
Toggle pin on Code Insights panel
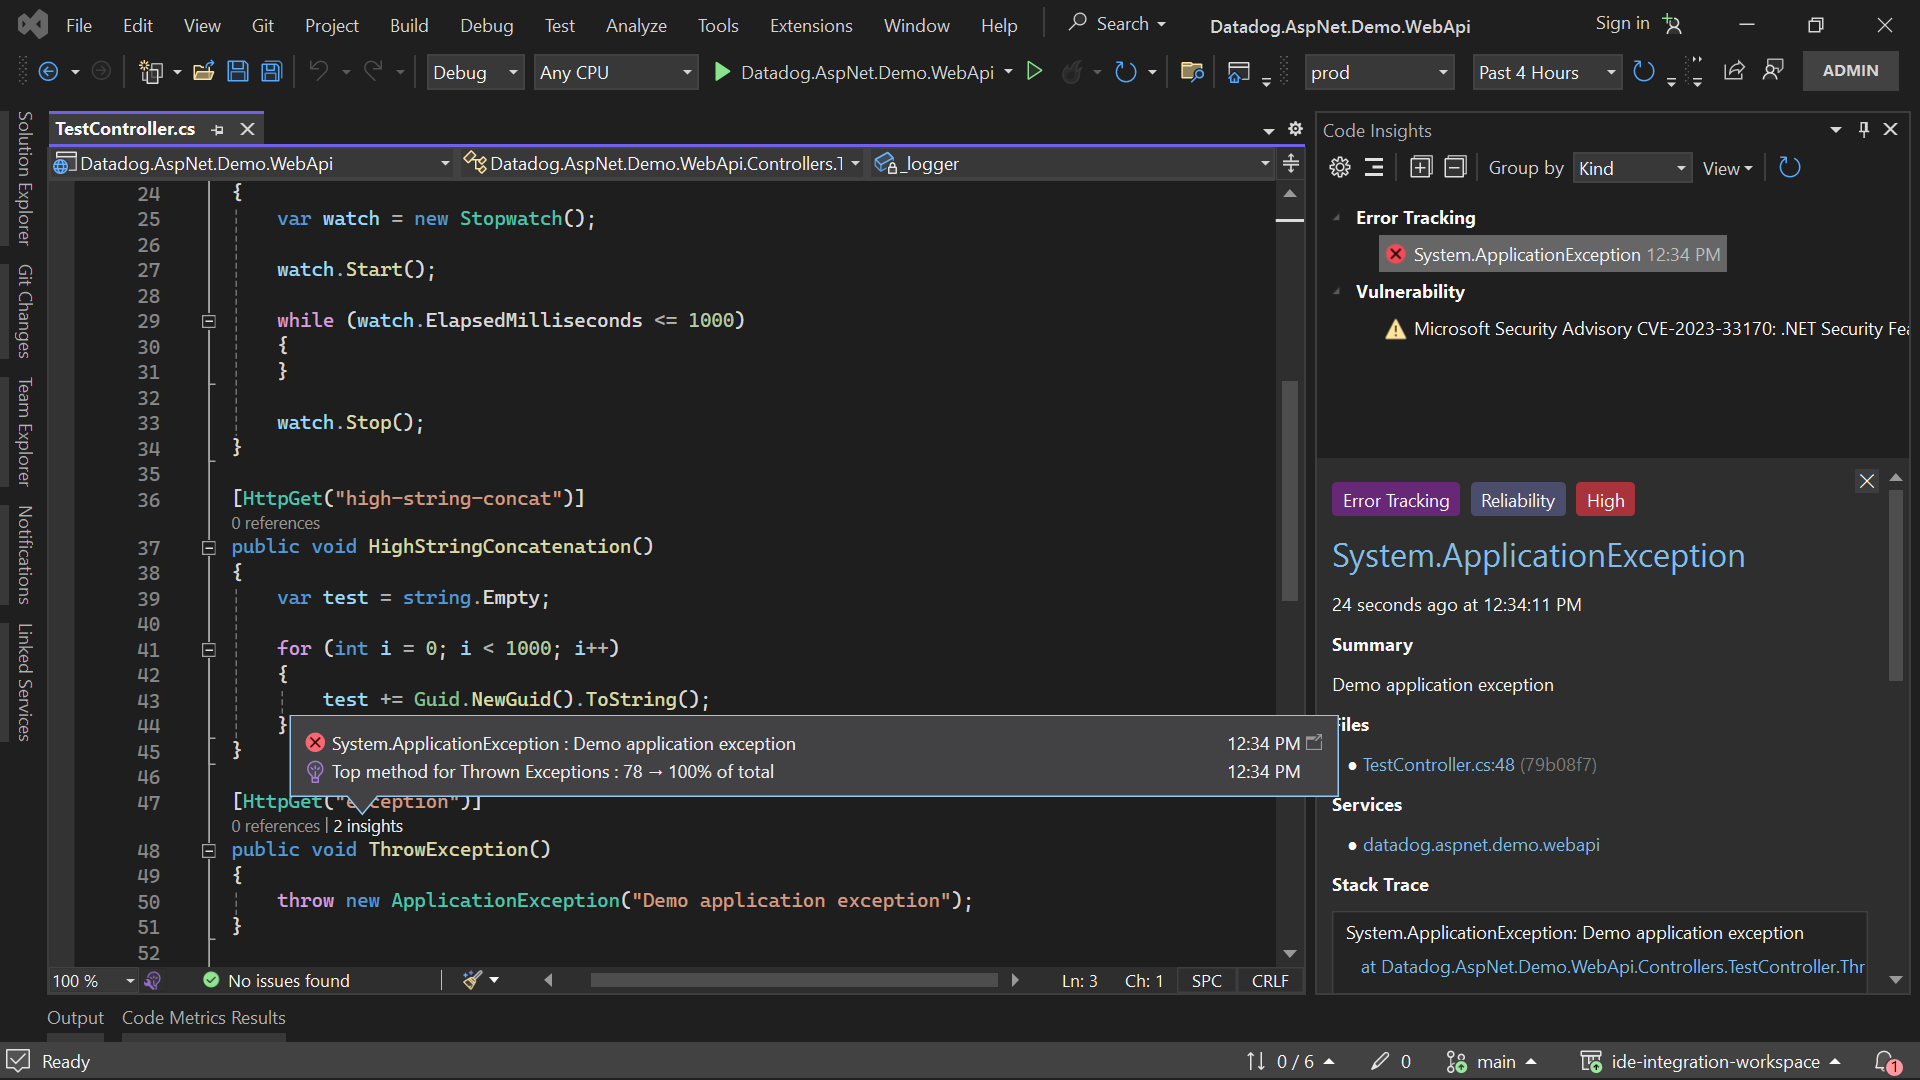[1864, 129]
